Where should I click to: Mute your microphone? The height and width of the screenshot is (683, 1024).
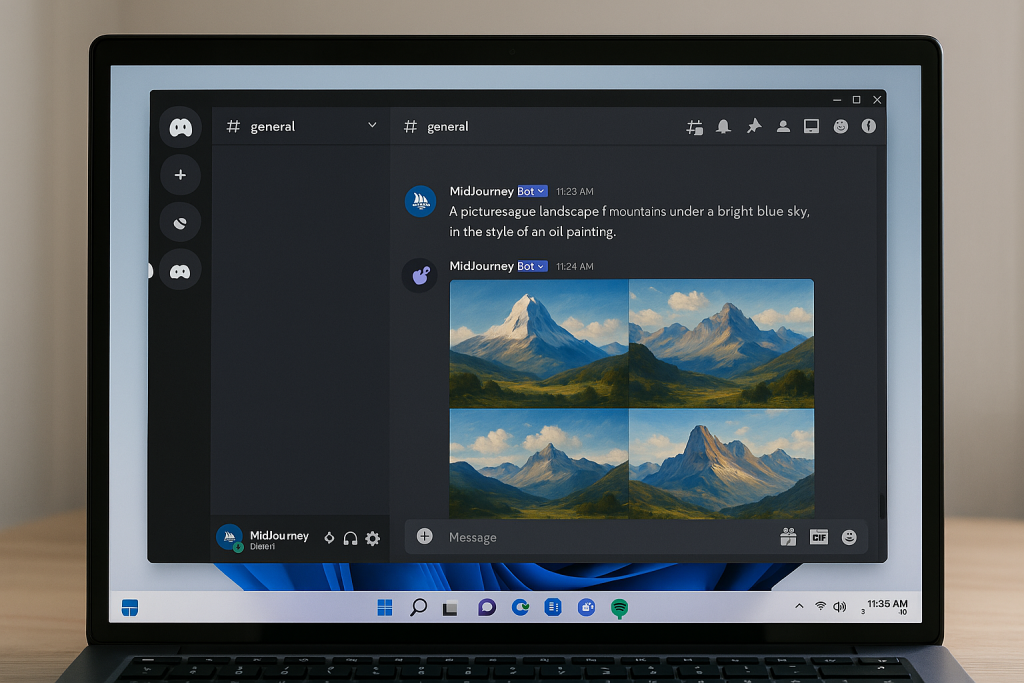[328, 538]
